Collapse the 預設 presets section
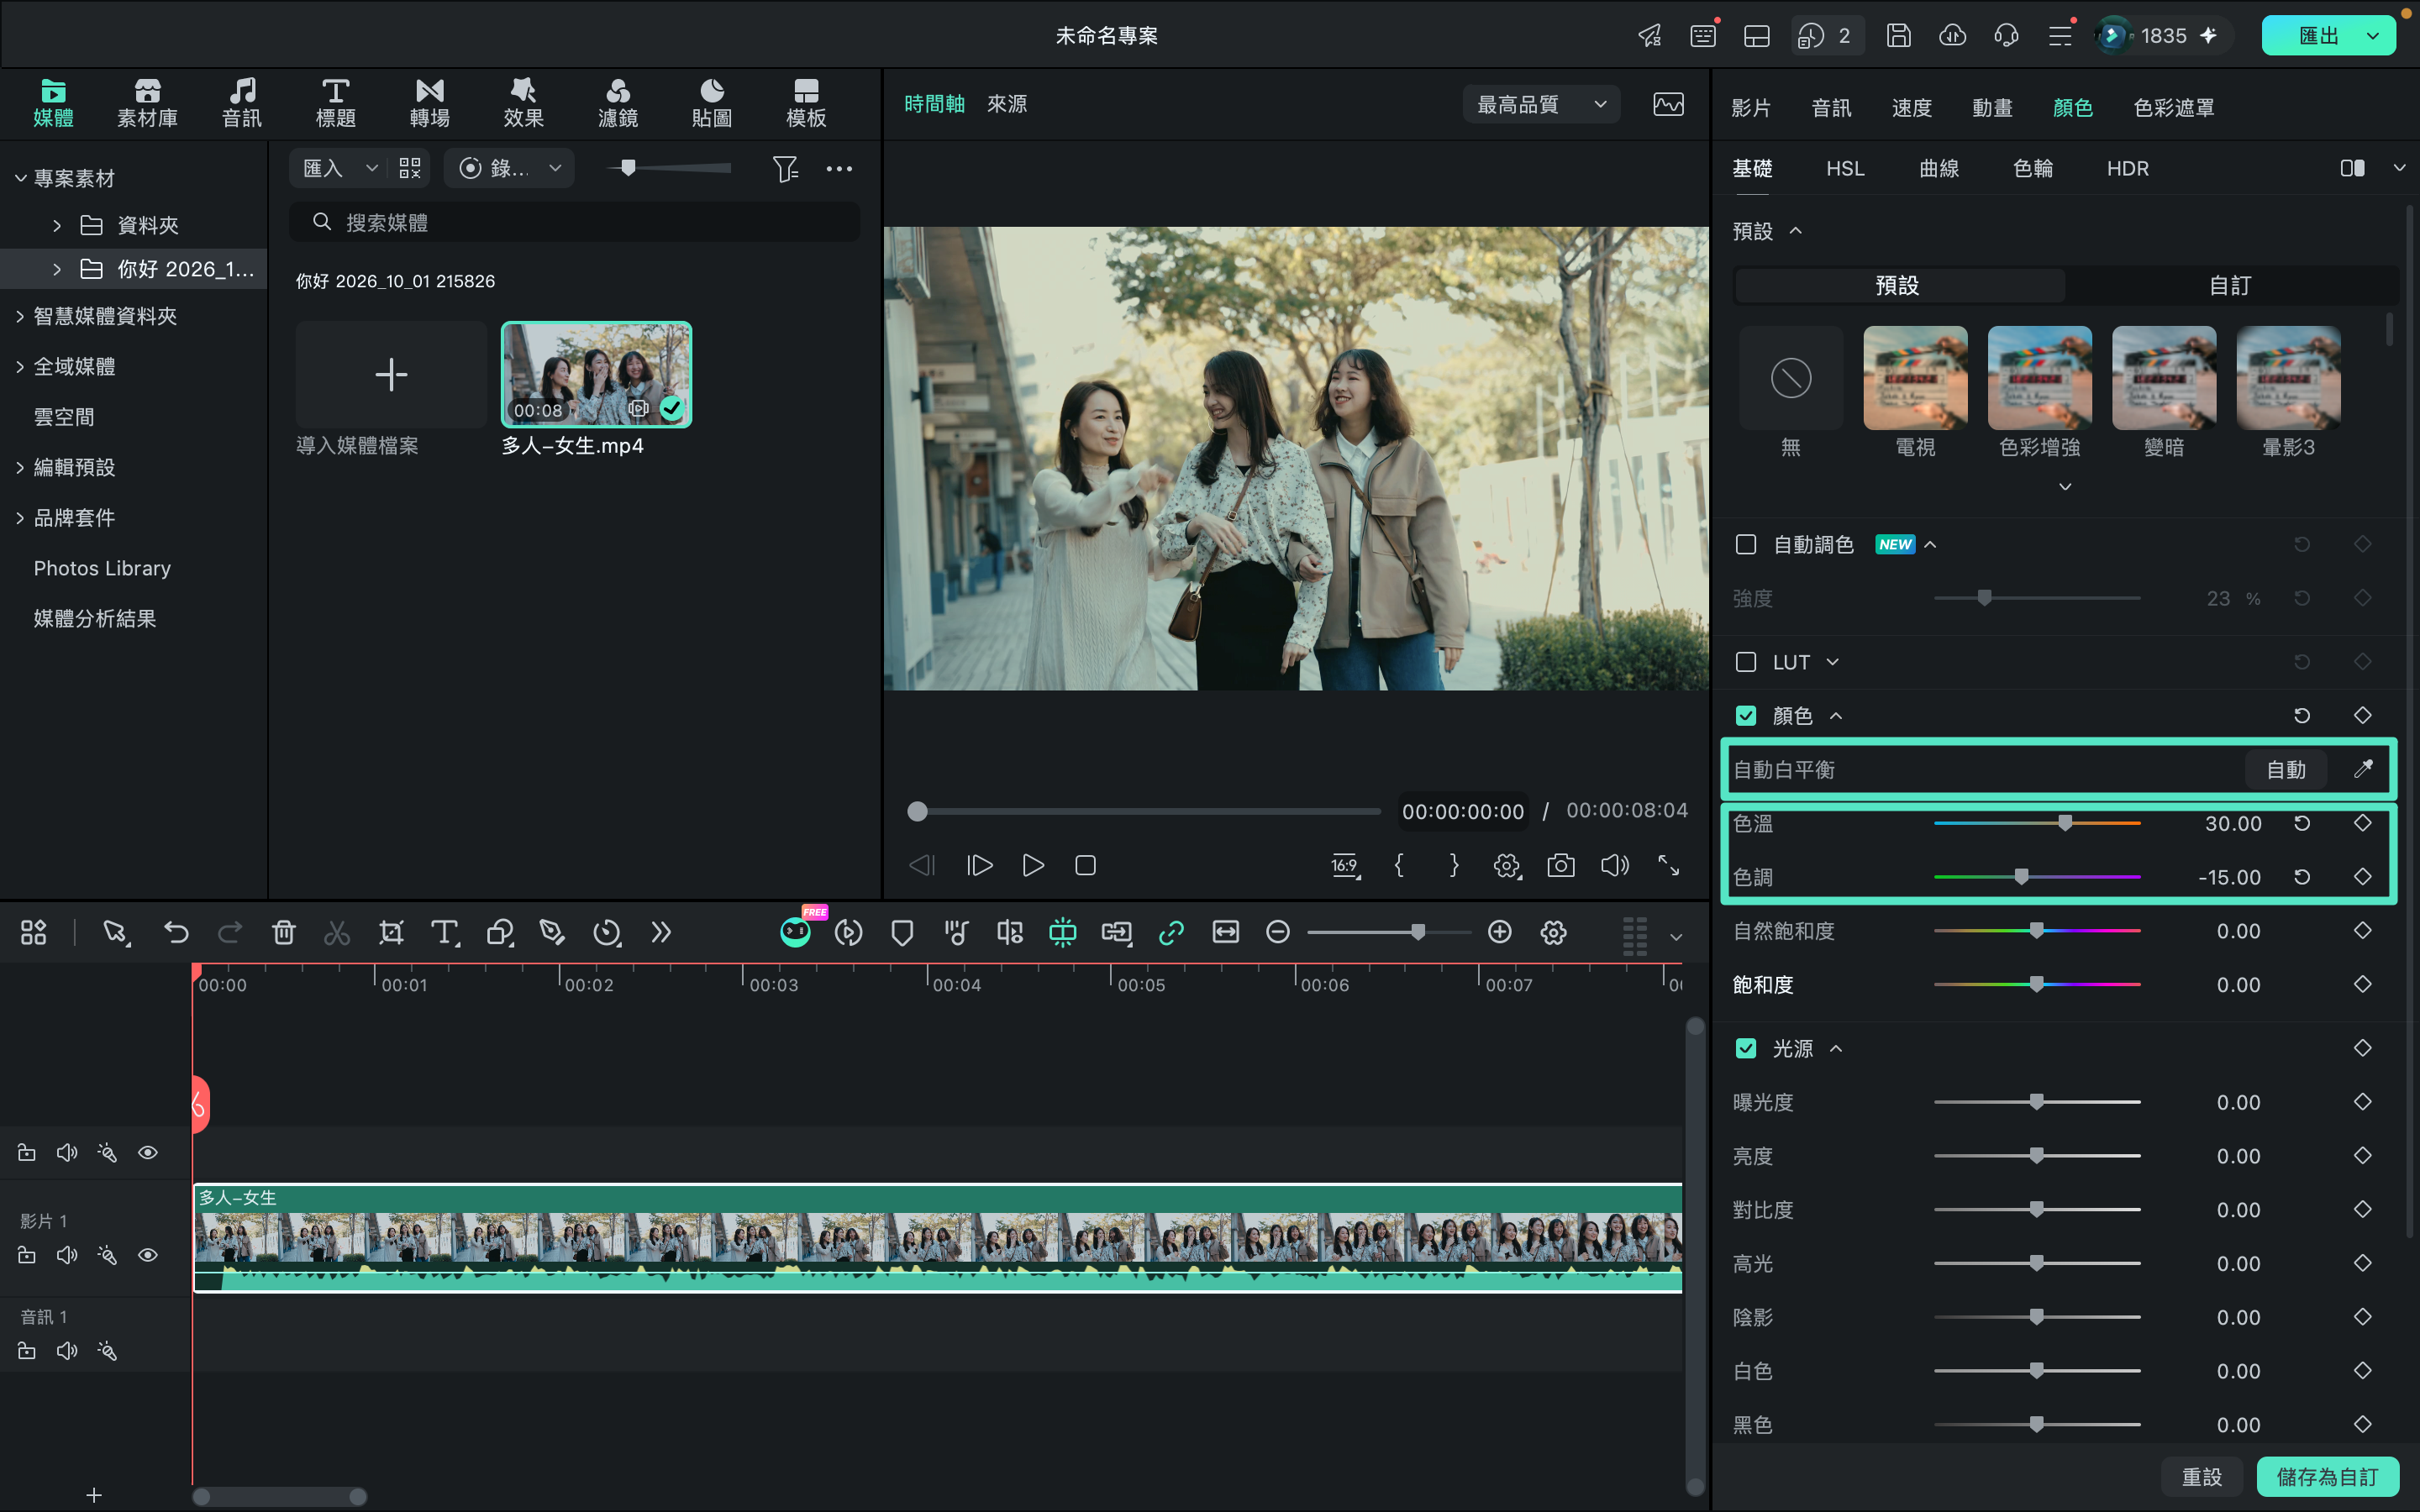The height and width of the screenshot is (1512, 2420). point(1796,231)
